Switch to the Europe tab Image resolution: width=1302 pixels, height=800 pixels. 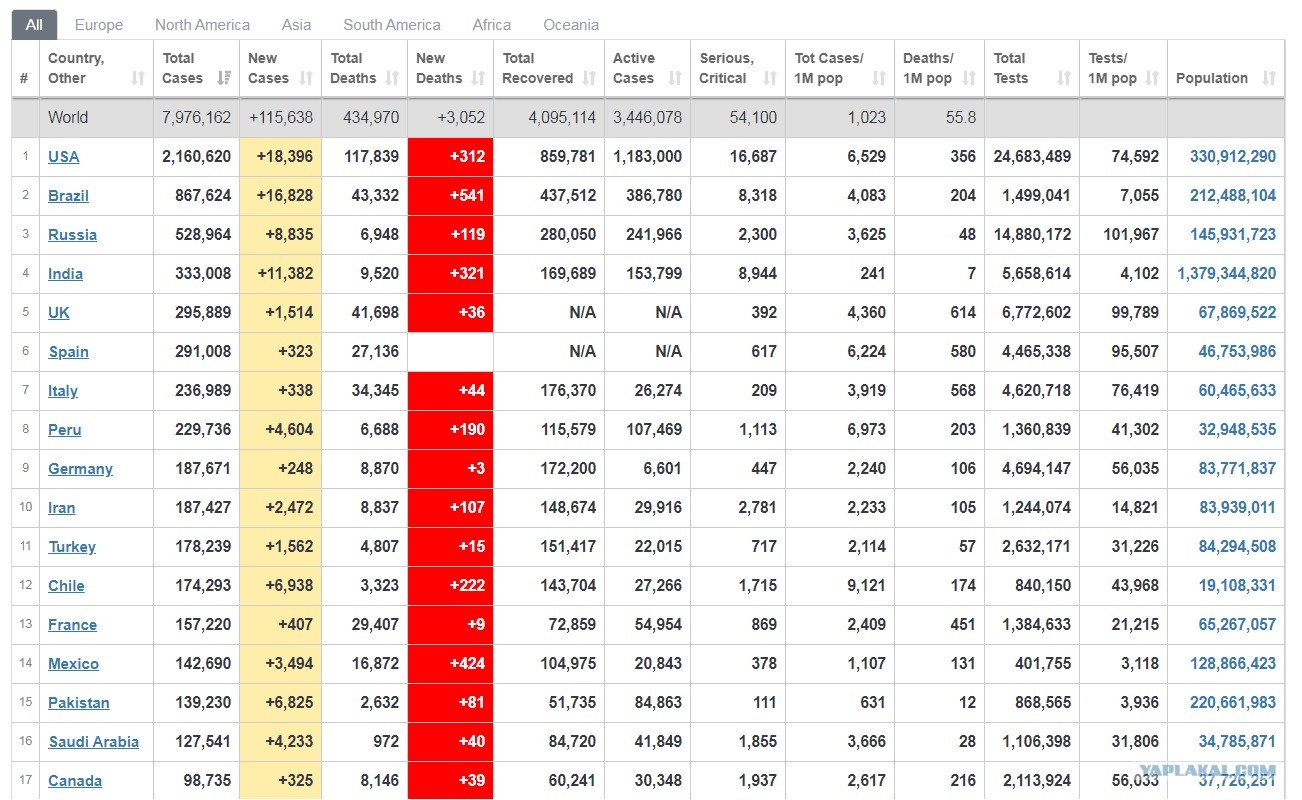pyautogui.click(x=99, y=25)
